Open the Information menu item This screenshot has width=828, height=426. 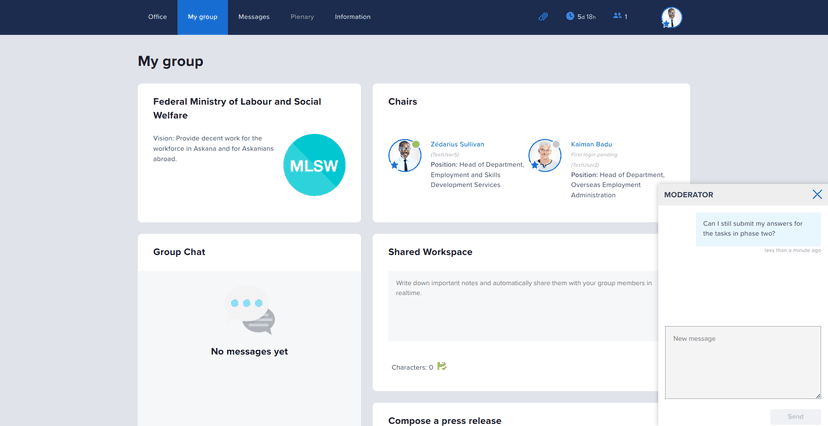coord(352,17)
